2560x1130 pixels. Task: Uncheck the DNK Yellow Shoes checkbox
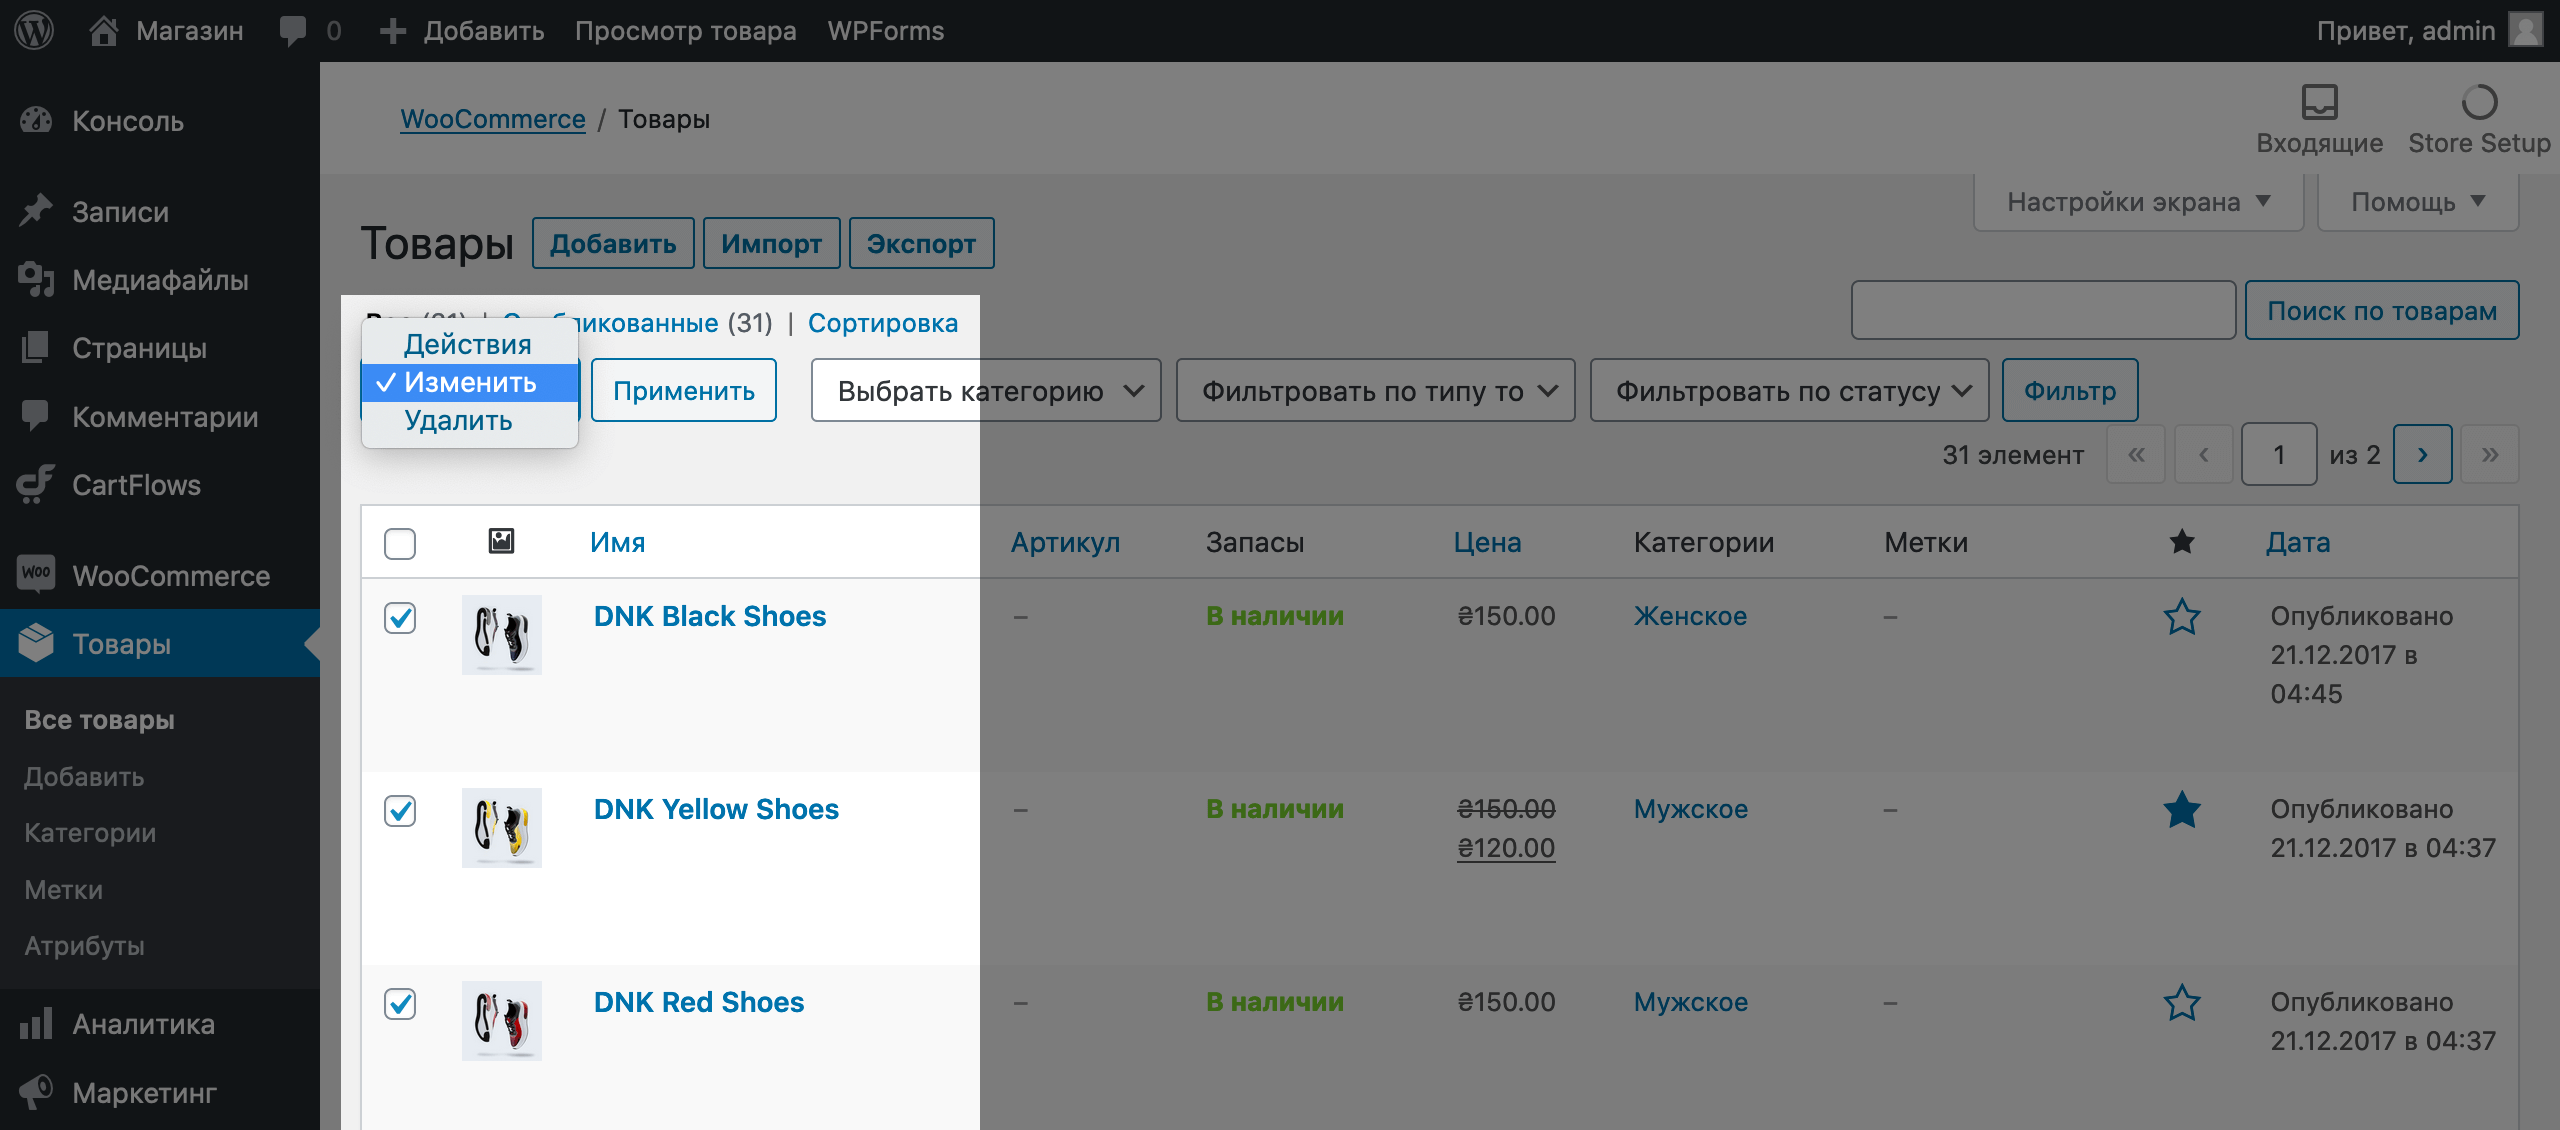click(400, 811)
